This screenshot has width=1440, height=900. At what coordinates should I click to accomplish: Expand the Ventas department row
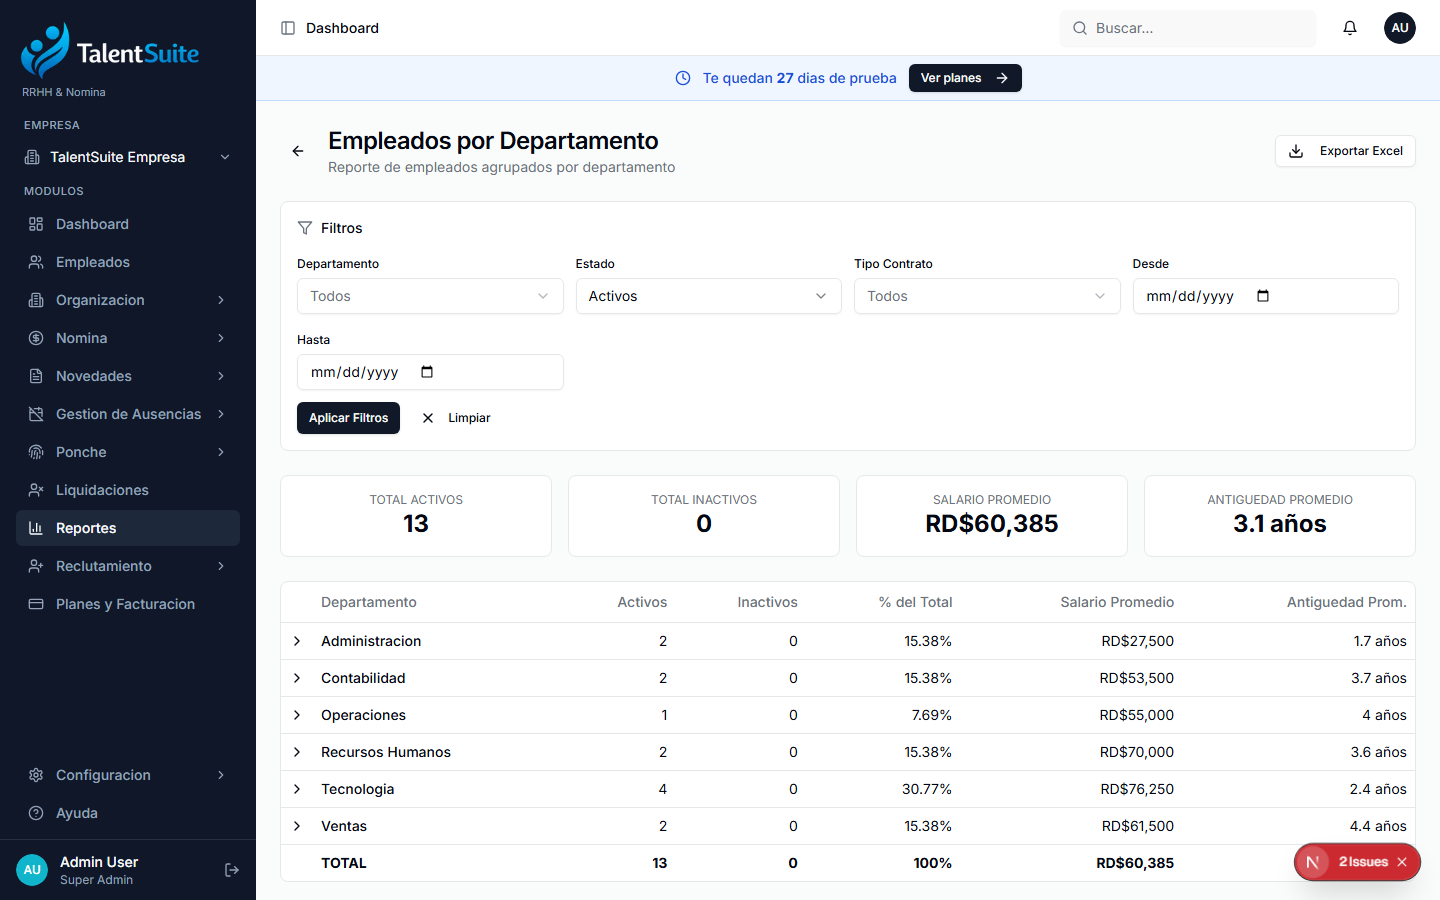coord(297,826)
